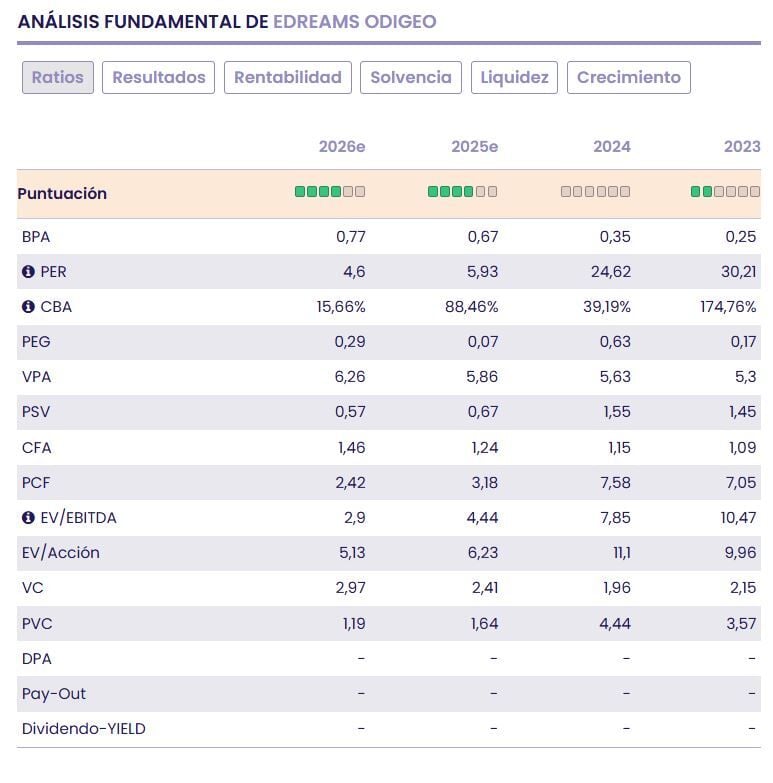
Task: Click the 2025e column header
Action: tap(474, 147)
